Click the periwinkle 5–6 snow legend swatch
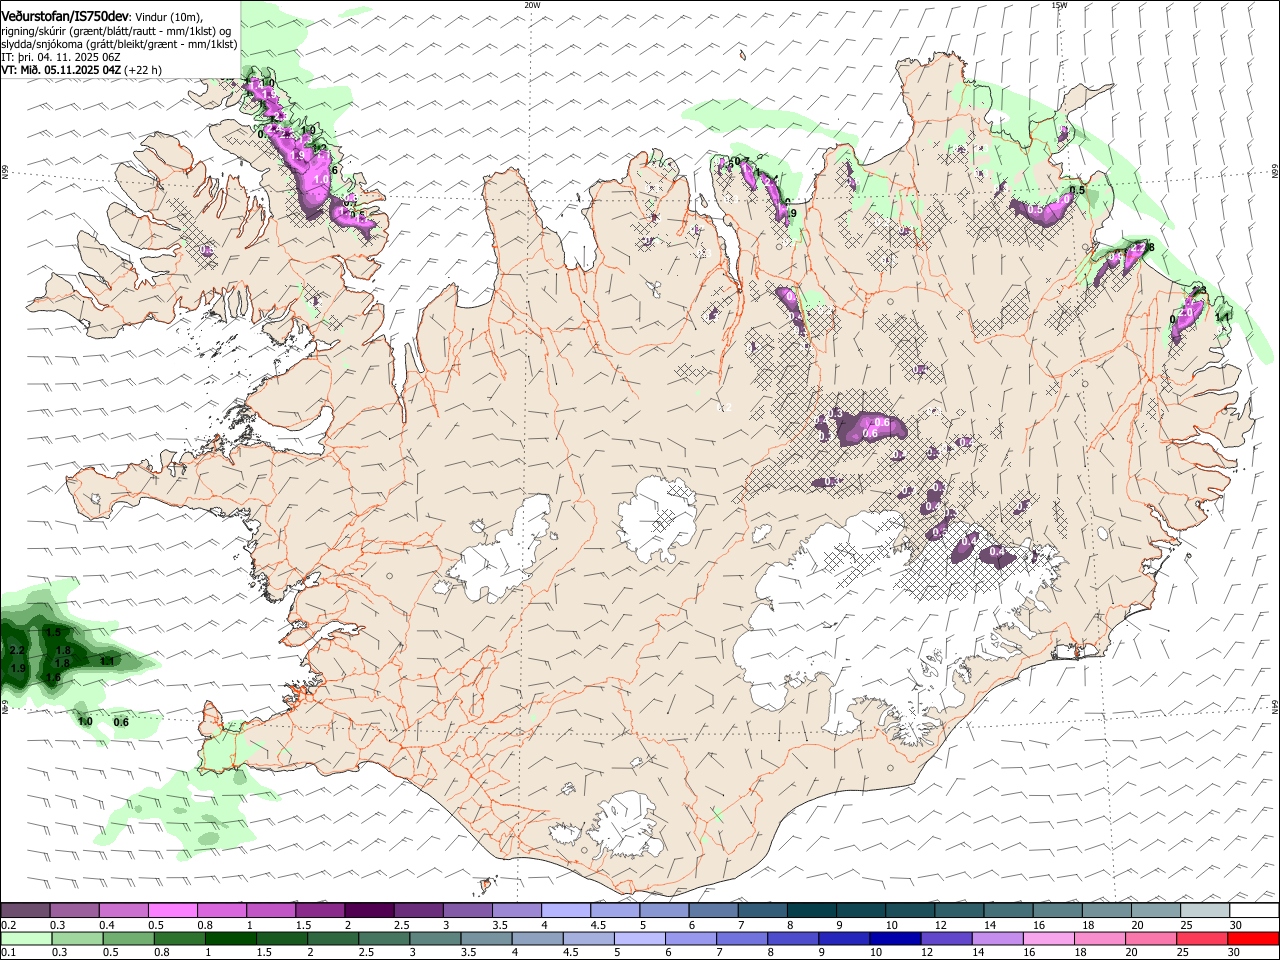This screenshot has height=960, width=1280. (x=663, y=911)
